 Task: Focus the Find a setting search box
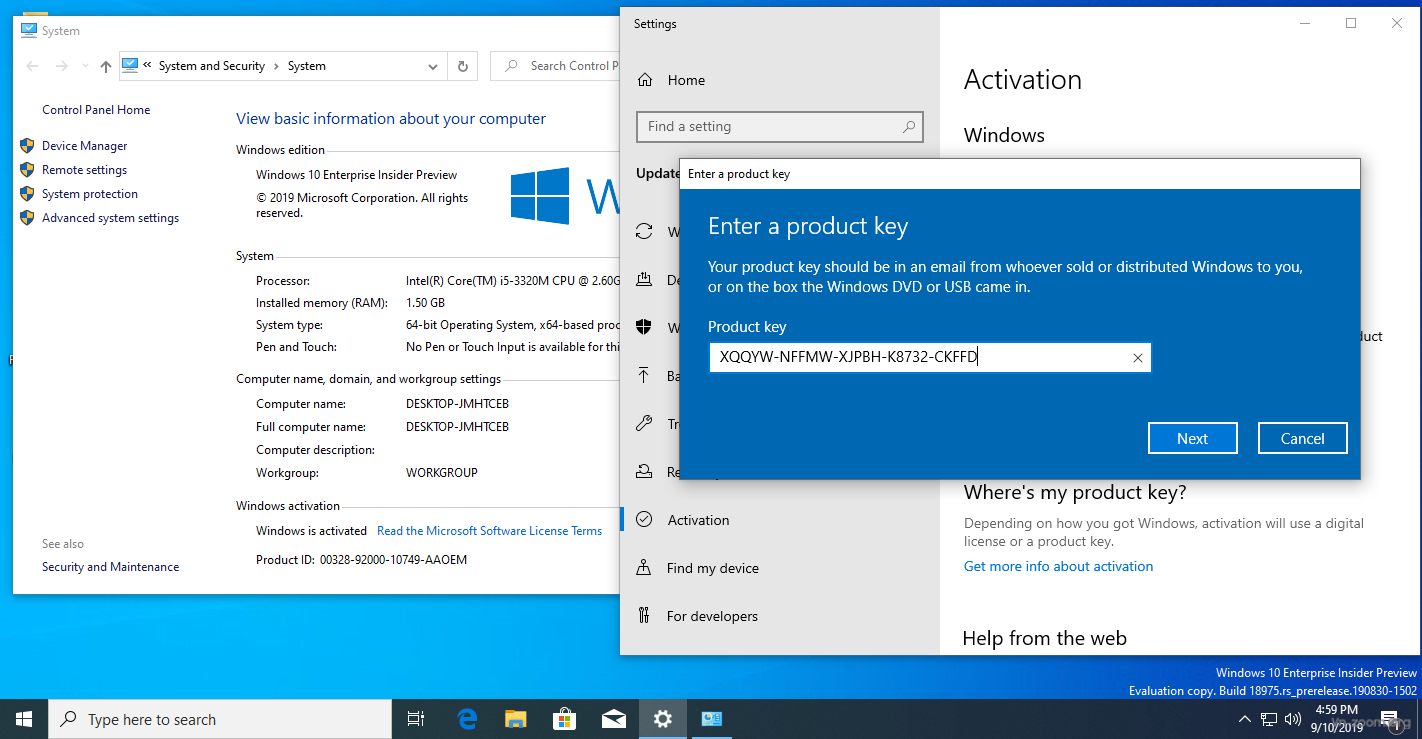[x=779, y=127]
